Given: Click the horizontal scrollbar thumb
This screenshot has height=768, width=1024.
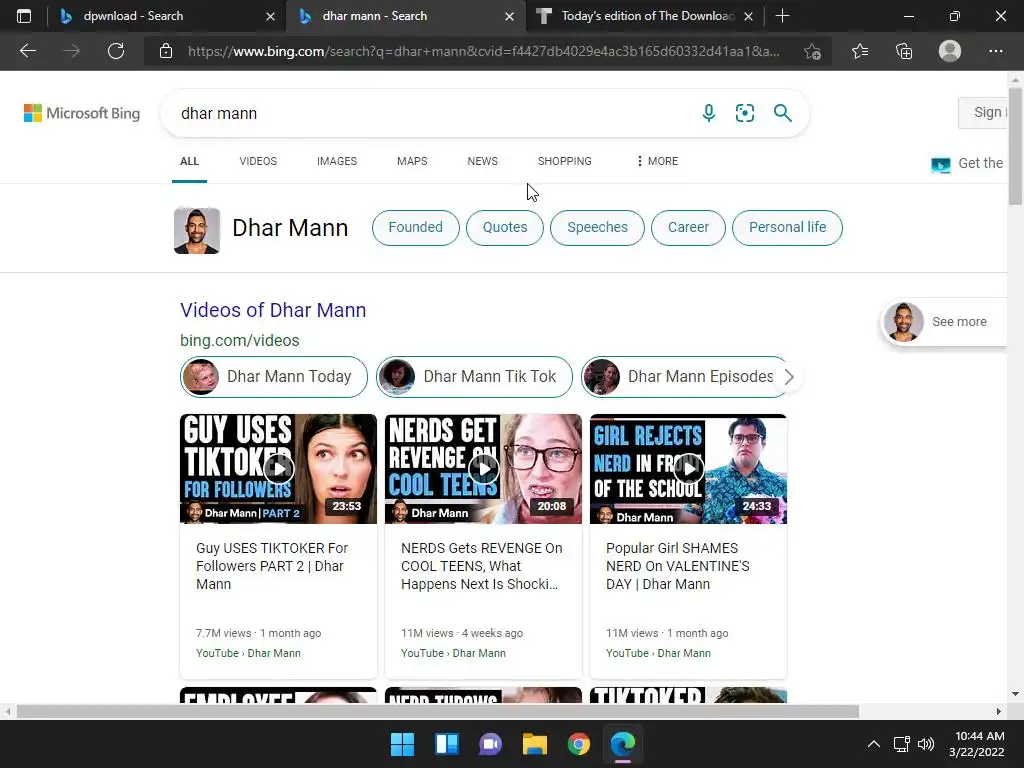Looking at the screenshot, I should (x=438, y=711).
